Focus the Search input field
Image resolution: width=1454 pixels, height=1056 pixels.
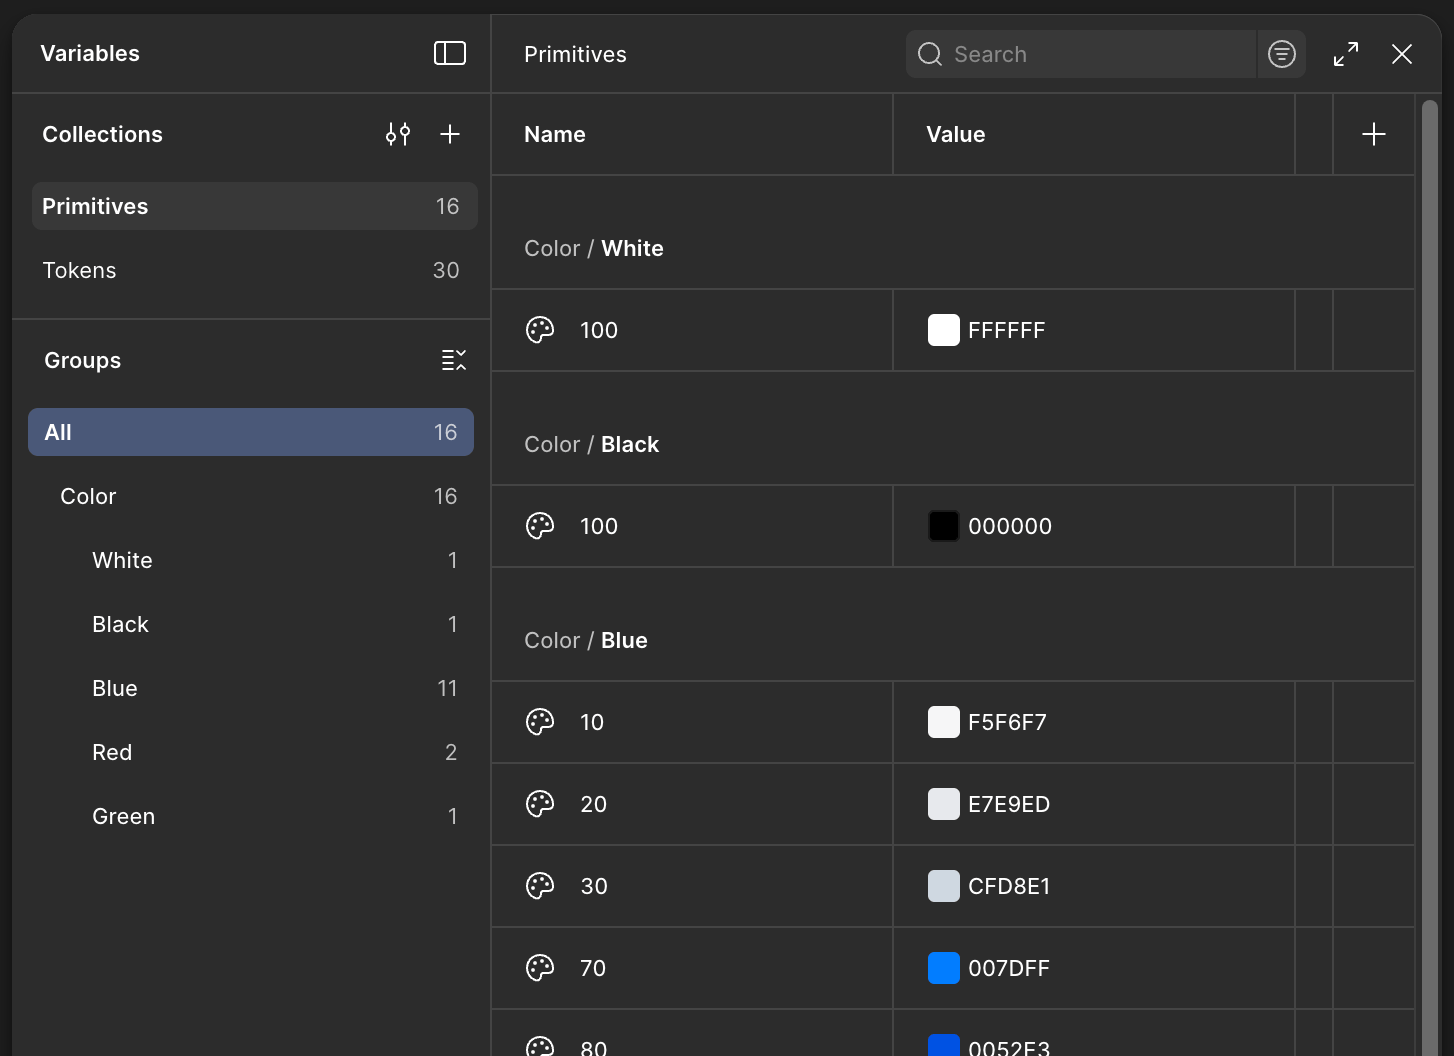click(x=1095, y=54)
